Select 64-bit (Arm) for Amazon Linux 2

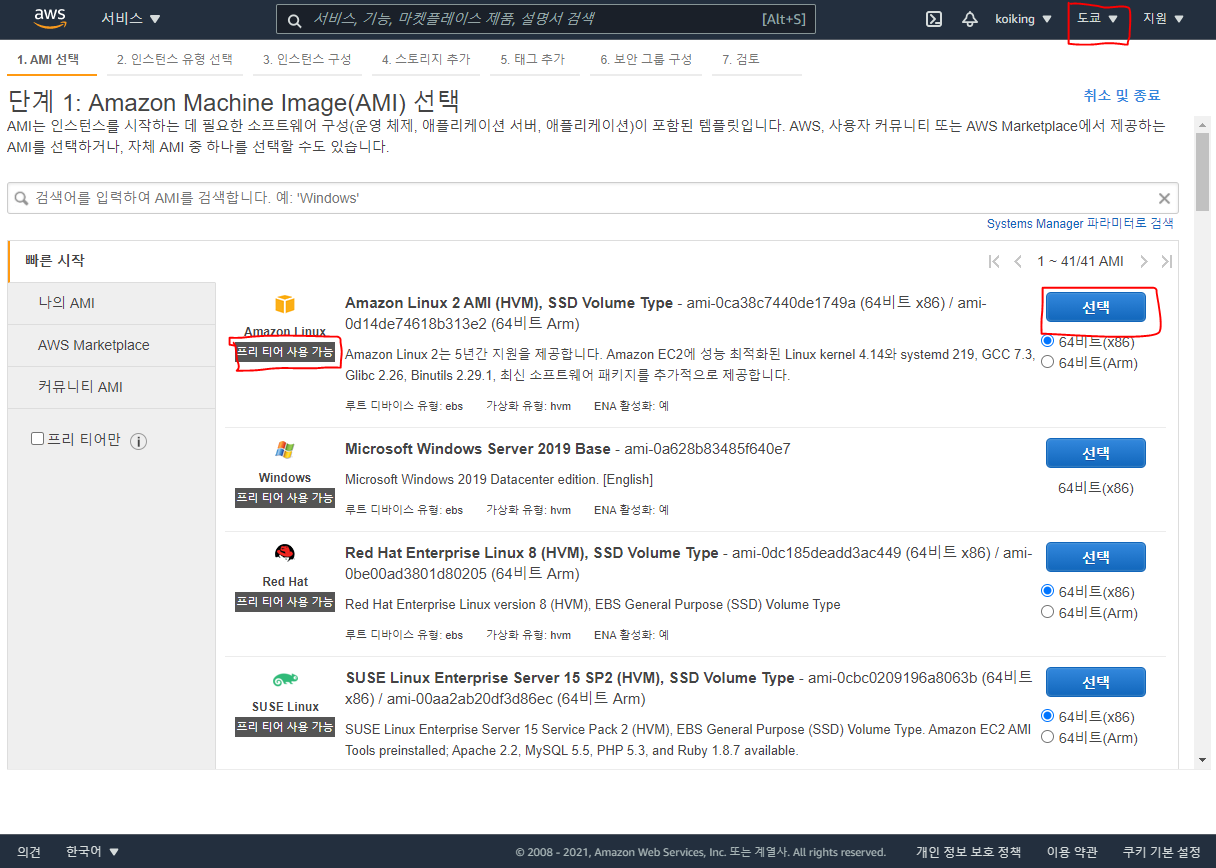1048,362
